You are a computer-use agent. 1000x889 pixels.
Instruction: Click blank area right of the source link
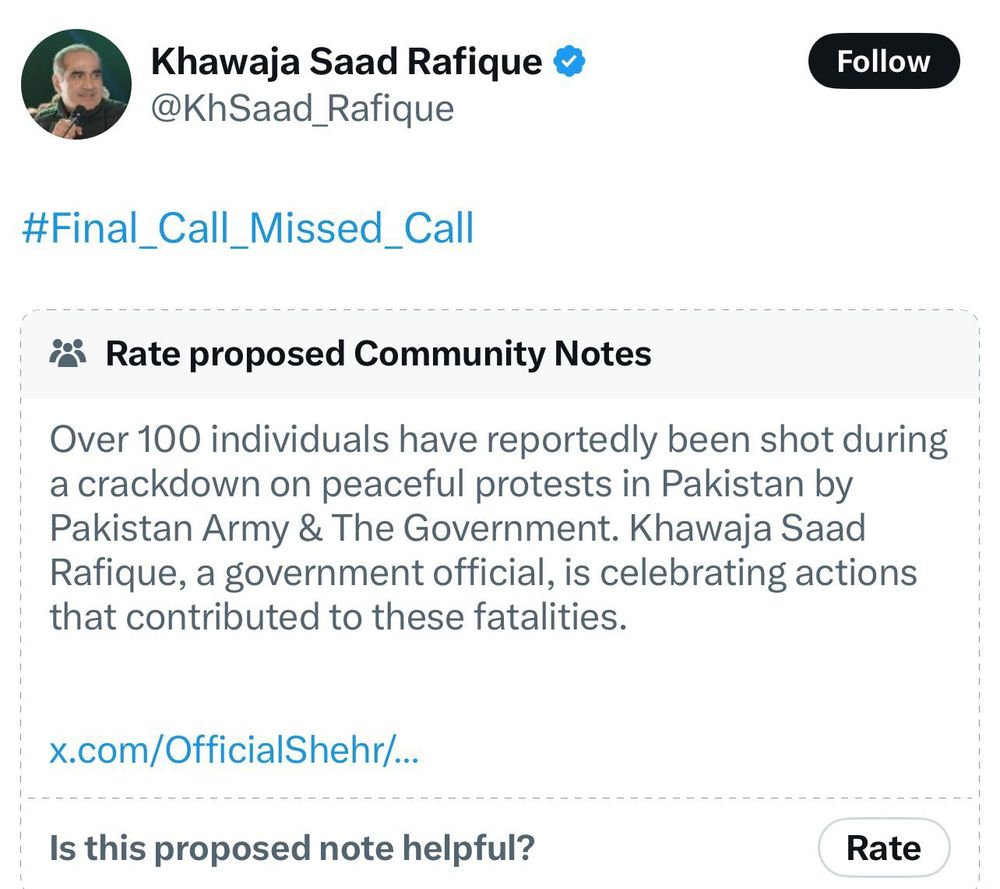click(x=700, y=750)
